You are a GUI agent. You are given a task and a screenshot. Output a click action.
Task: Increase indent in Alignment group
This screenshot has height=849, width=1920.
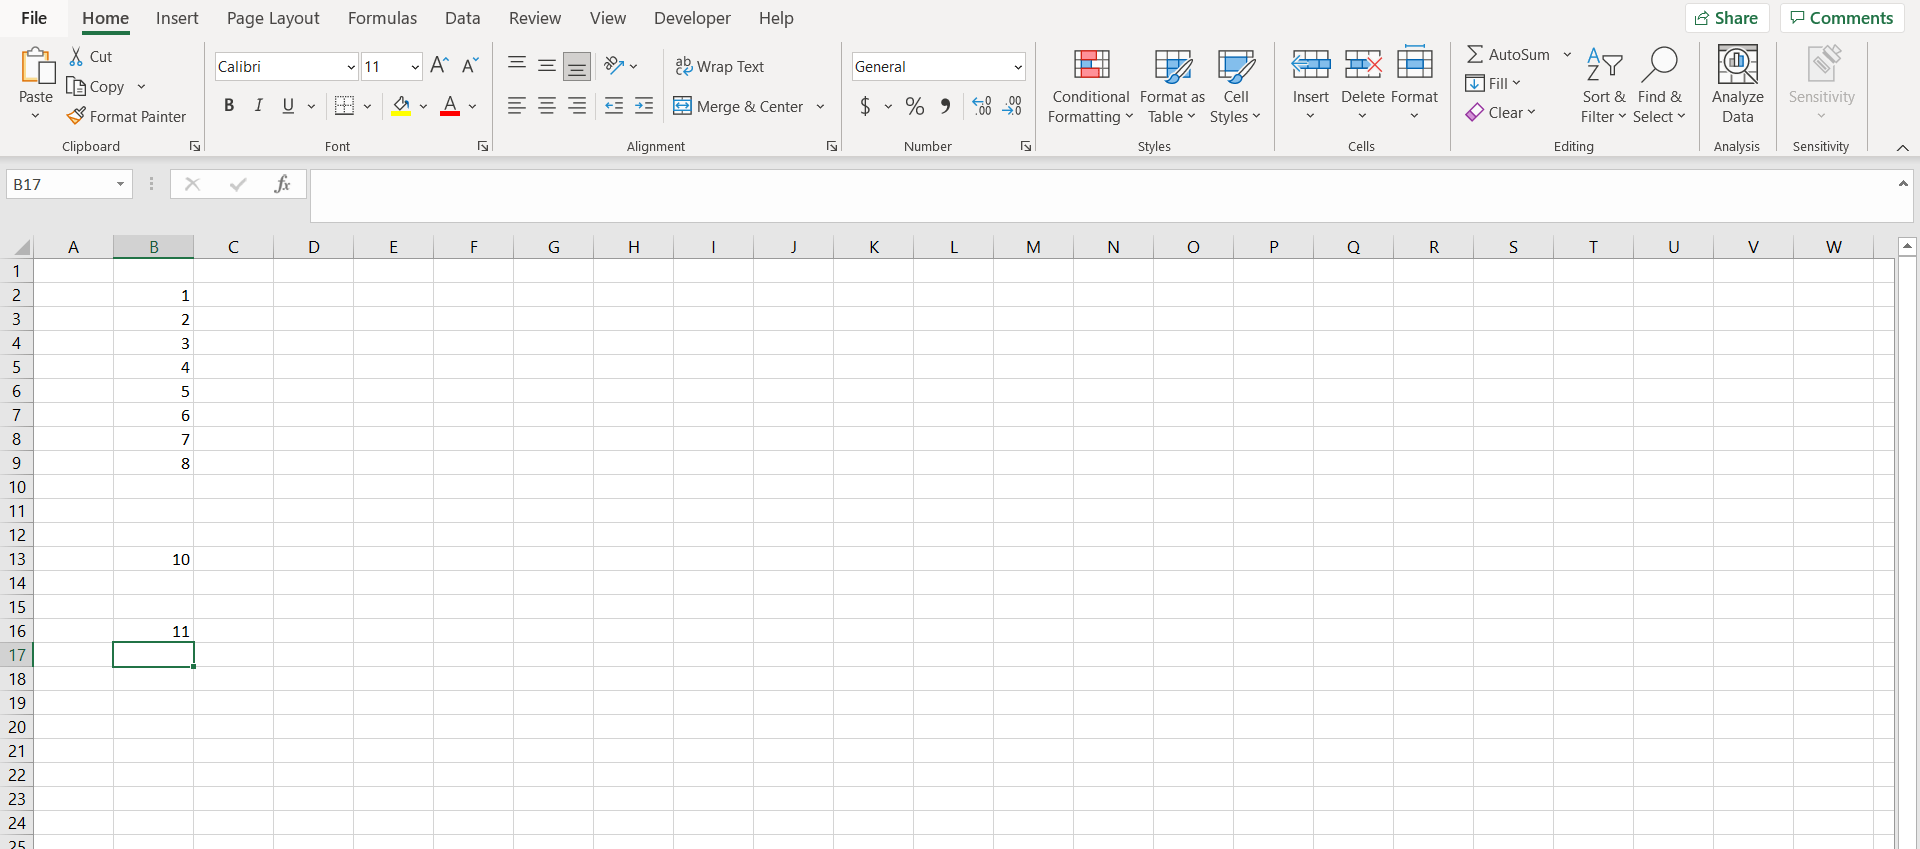click(644, 106)
